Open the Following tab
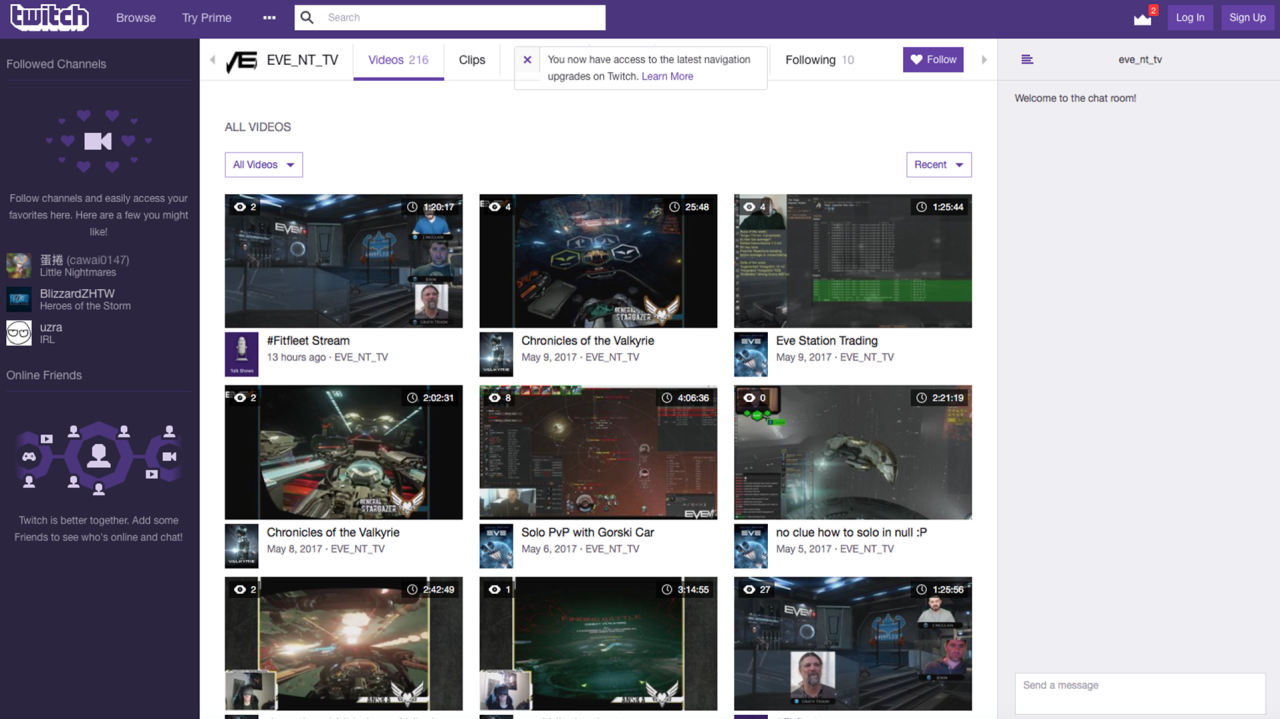 click(820, 60)
